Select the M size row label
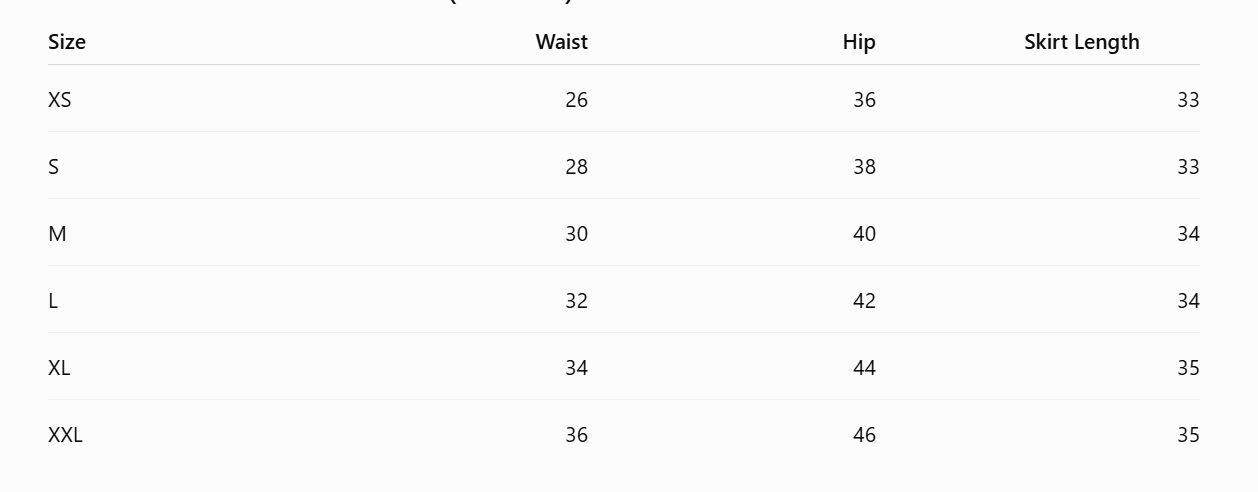The image size is (1258, 492). [x=57, y=234]
